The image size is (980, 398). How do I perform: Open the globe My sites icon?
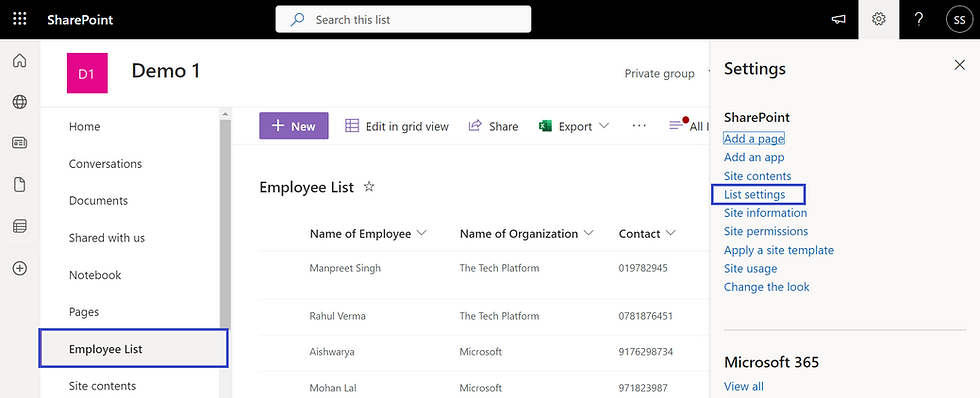[20, 102]
